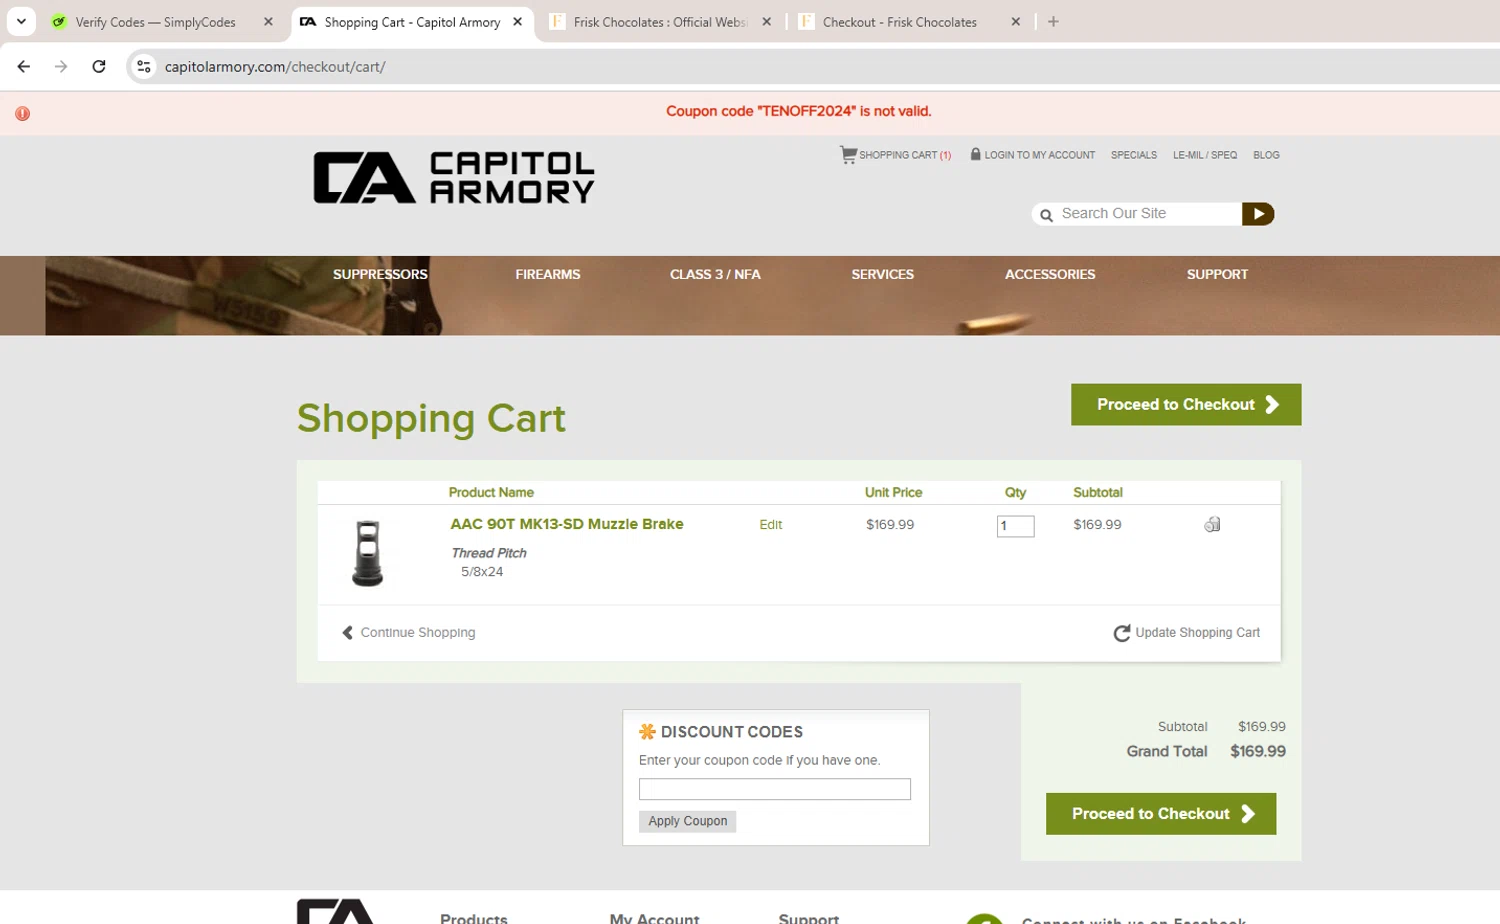
Task: Close the Checkout Frisk Chocolates tab
Action: click(1015, 22)
